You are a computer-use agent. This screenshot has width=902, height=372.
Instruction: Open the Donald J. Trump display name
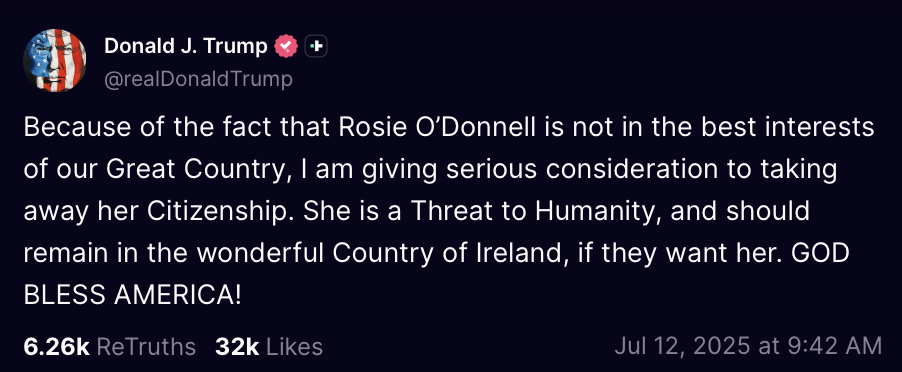(x=186, y=46)
